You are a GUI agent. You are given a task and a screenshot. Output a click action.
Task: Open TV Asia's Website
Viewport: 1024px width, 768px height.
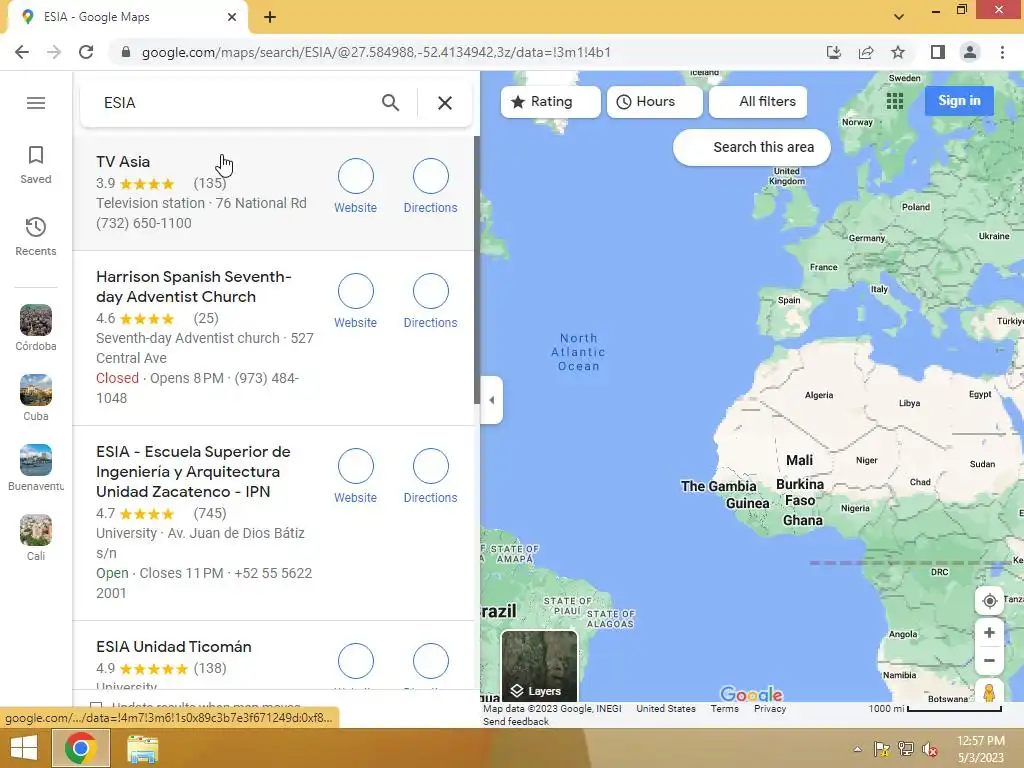coord(355,186)
